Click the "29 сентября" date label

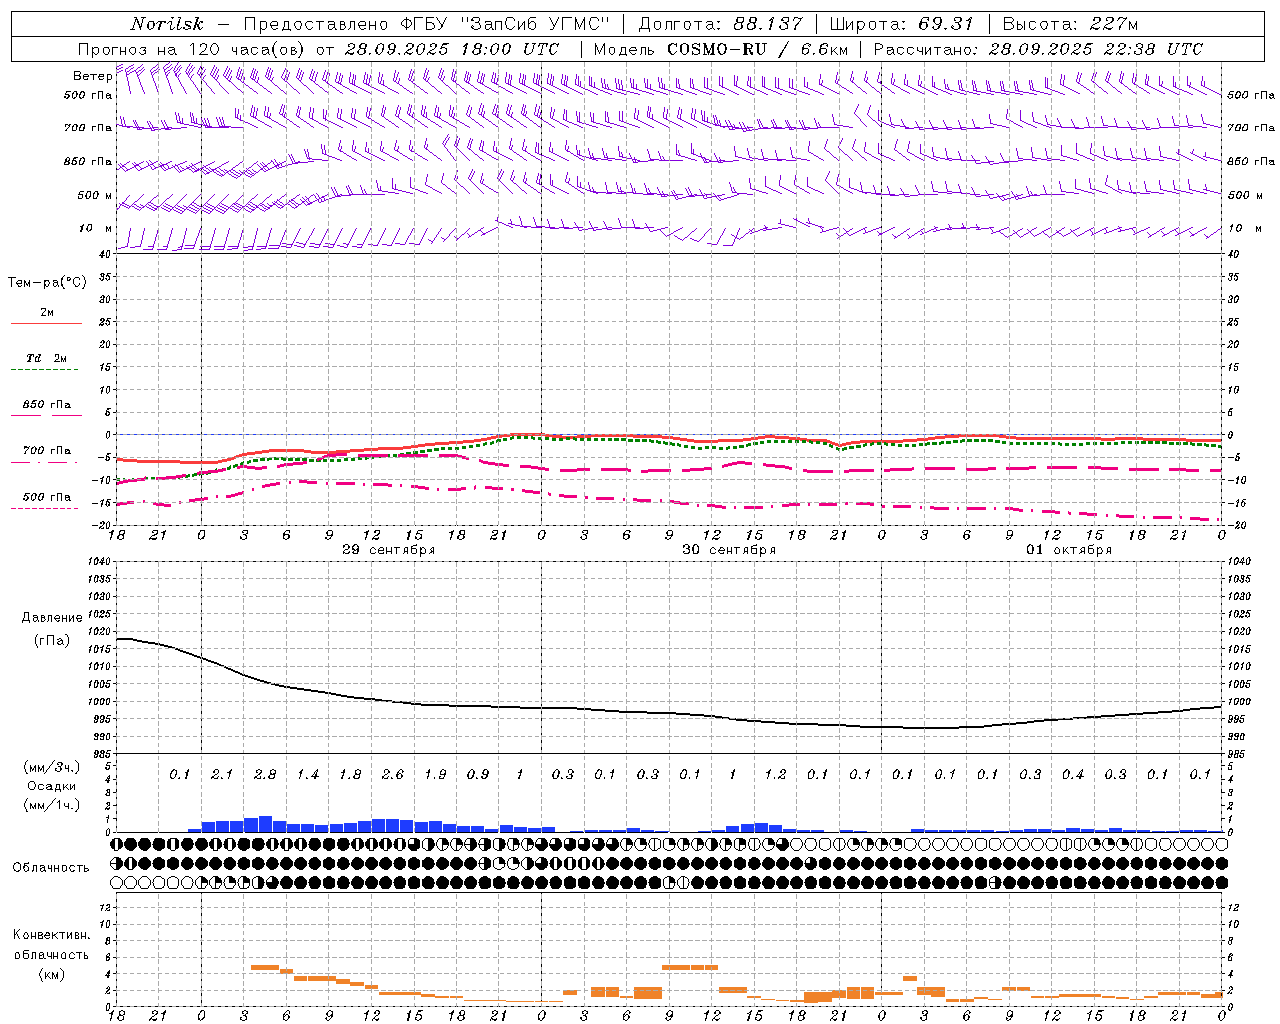(x=388, y=550)
